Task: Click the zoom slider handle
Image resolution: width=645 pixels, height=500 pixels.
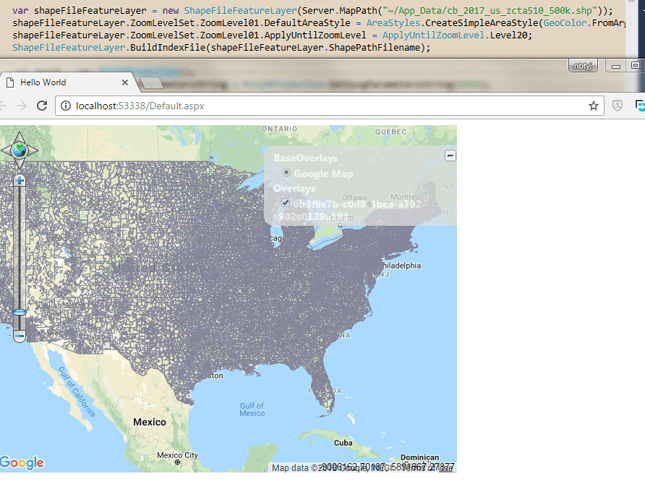Action: [x=19, y=312]
